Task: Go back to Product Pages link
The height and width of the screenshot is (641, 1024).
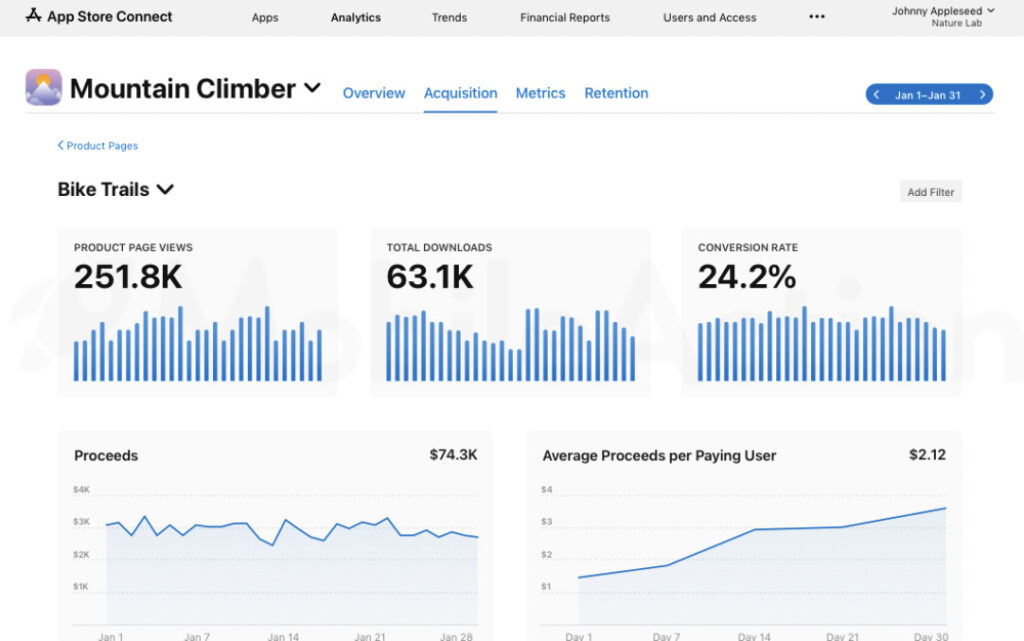Action: [102, 146]
